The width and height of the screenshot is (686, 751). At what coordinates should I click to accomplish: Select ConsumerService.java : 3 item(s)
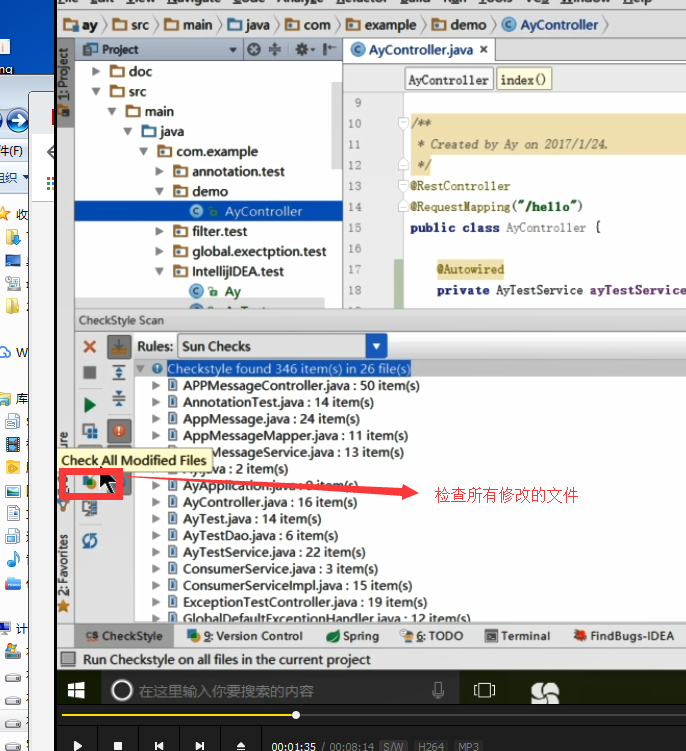click(280, 569)
